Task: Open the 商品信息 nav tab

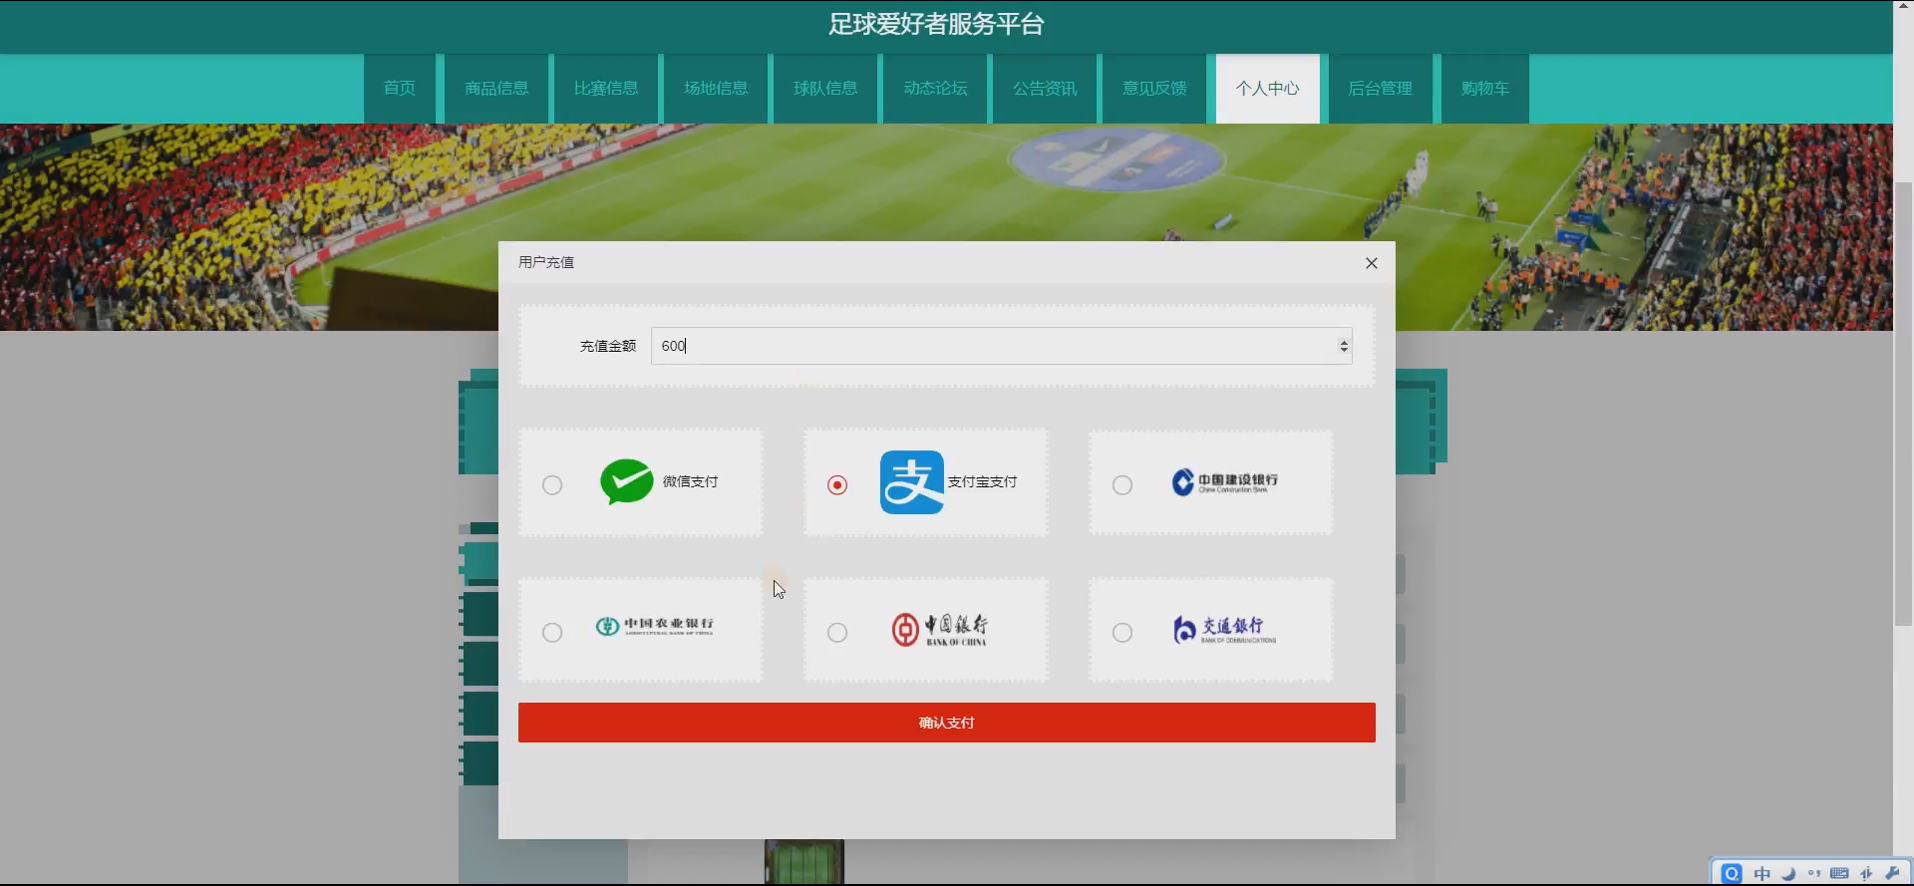Action: tap(496, 88)
